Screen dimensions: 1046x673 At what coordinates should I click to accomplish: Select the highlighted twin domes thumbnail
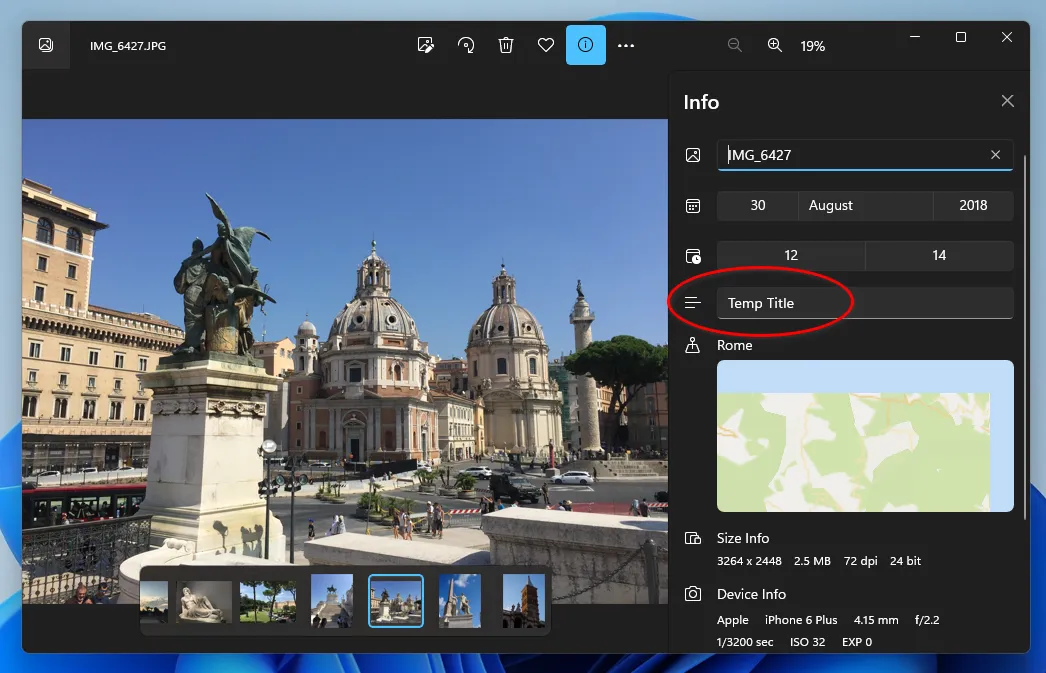[x=396, y=601]
